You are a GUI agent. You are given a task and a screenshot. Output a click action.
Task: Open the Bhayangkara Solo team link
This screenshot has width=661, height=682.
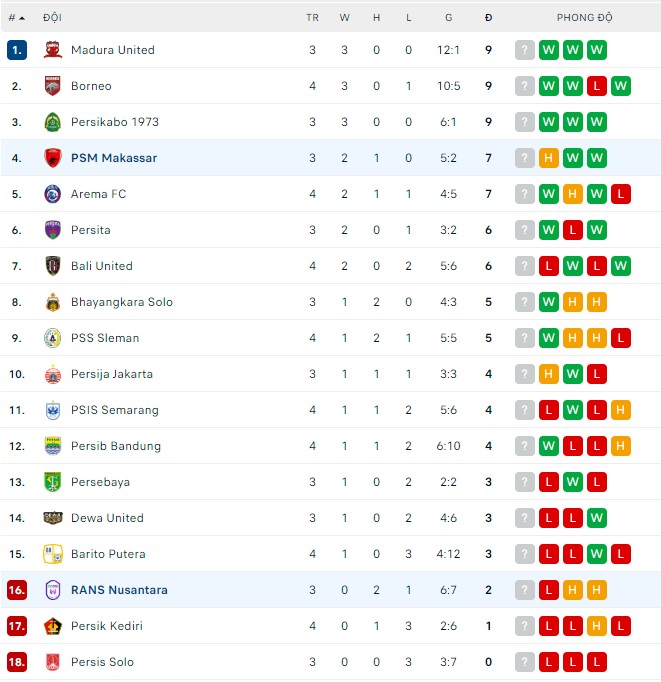pyautogui.click(x=121, y=302)
